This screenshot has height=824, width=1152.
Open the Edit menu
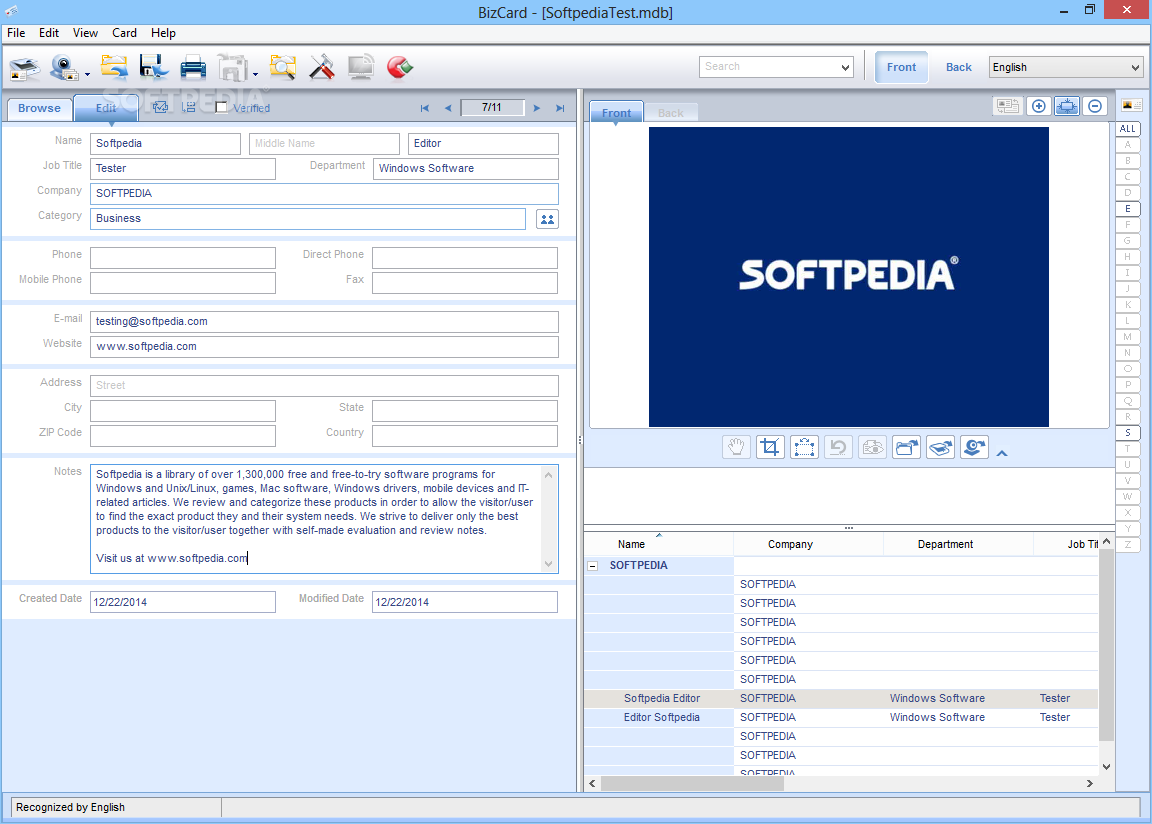pyautogui.click(x=48, y=33)
